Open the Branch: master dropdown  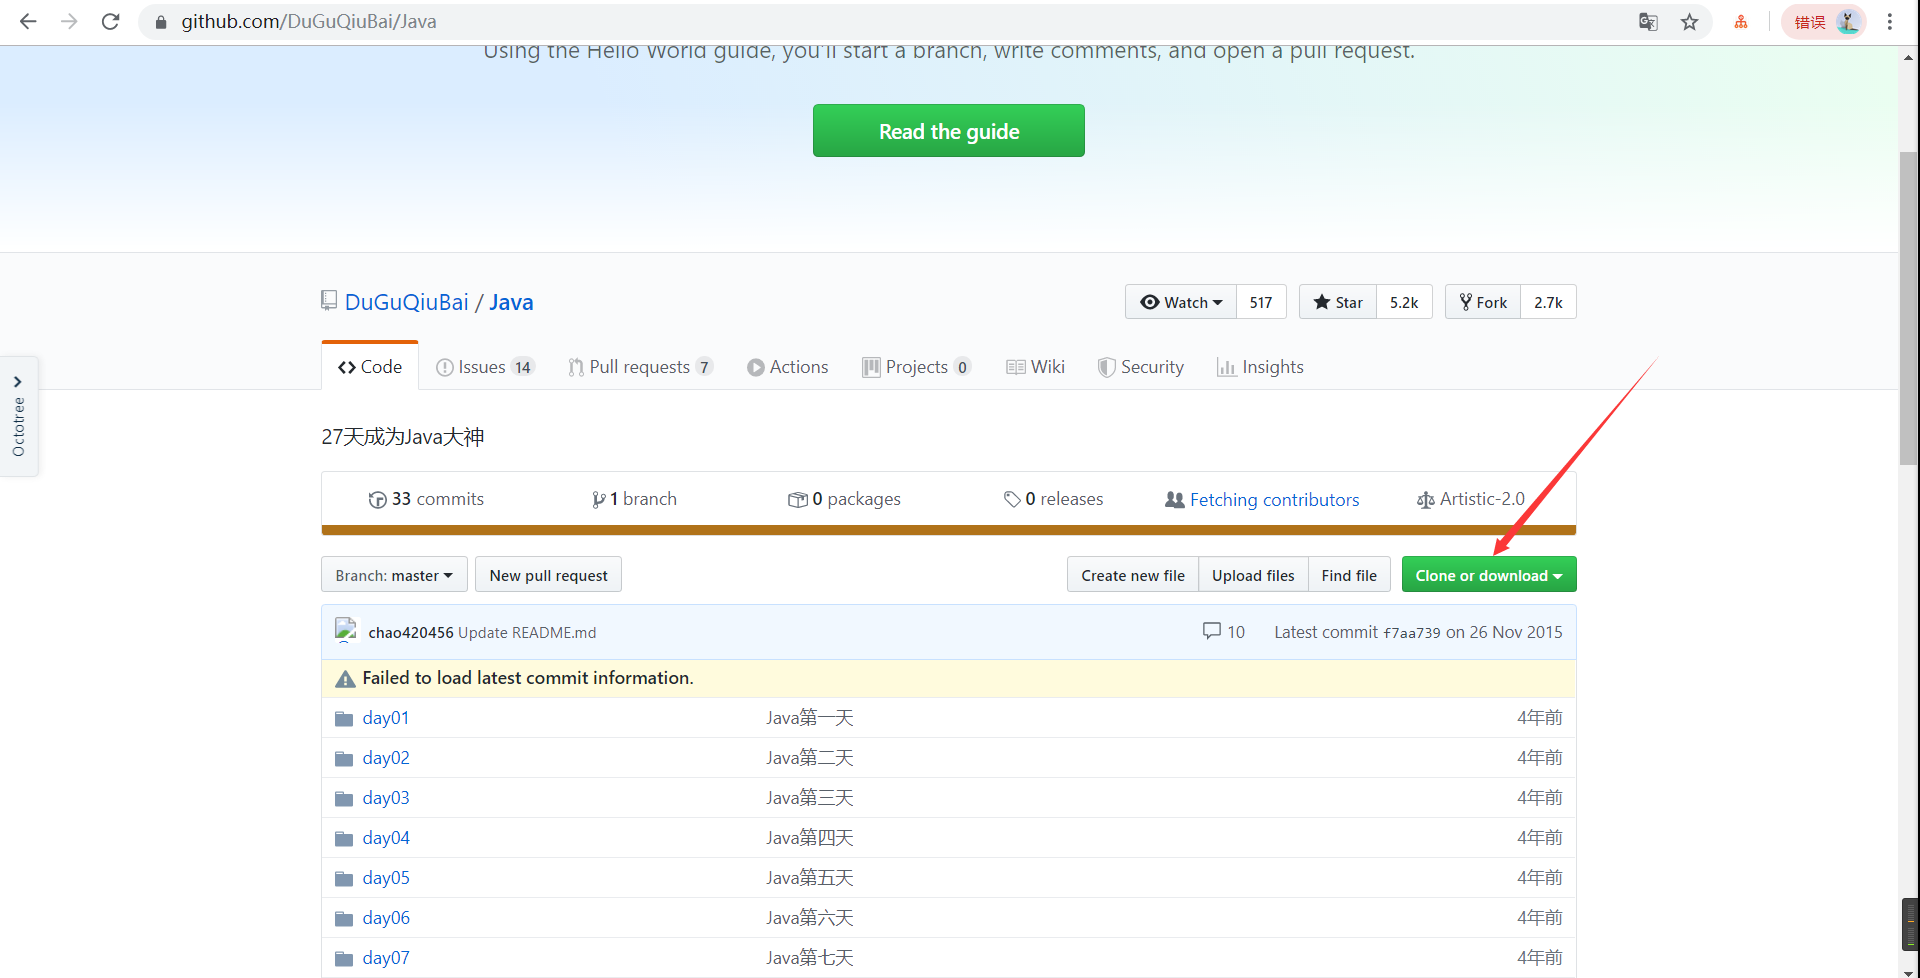394,575
